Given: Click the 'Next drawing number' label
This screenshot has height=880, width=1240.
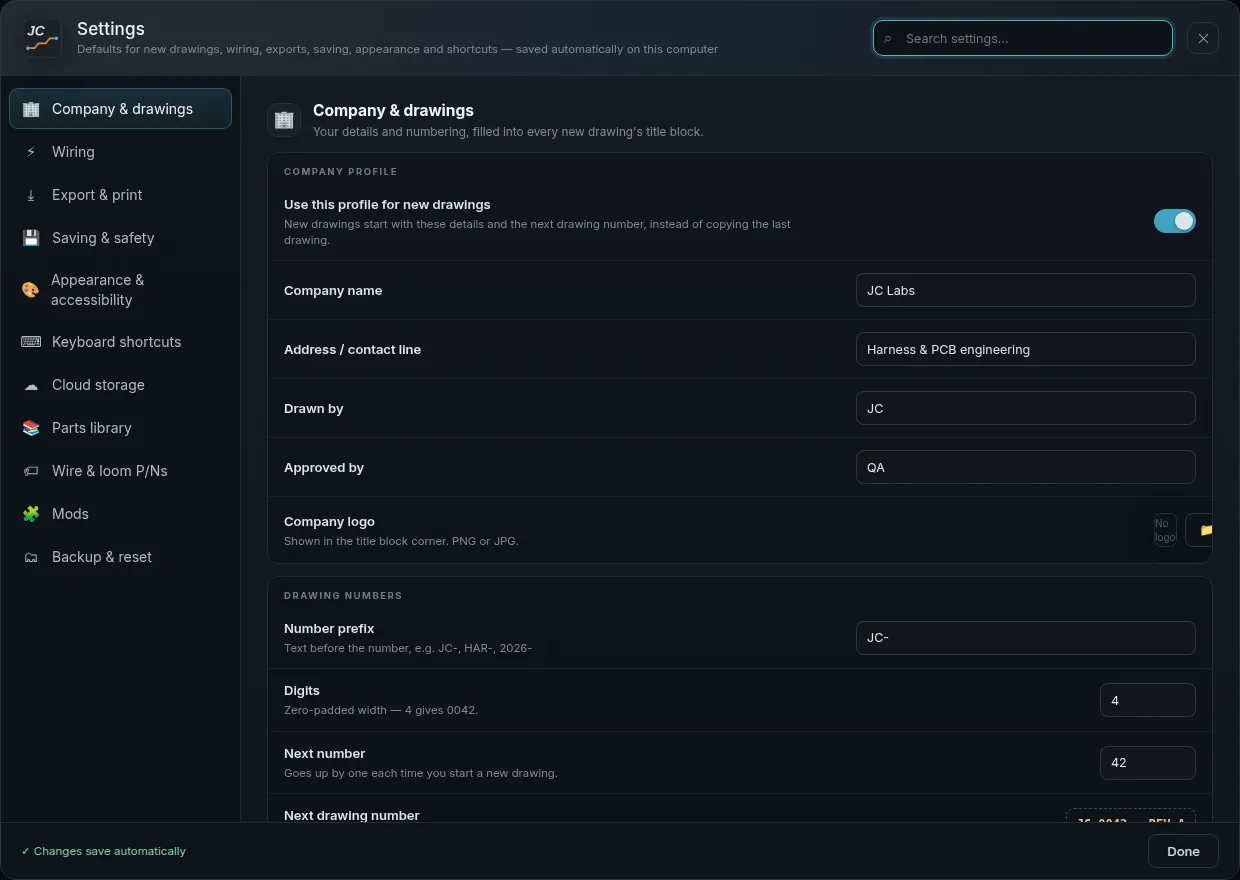Looking at the screenshot, I should click(352, 815).
